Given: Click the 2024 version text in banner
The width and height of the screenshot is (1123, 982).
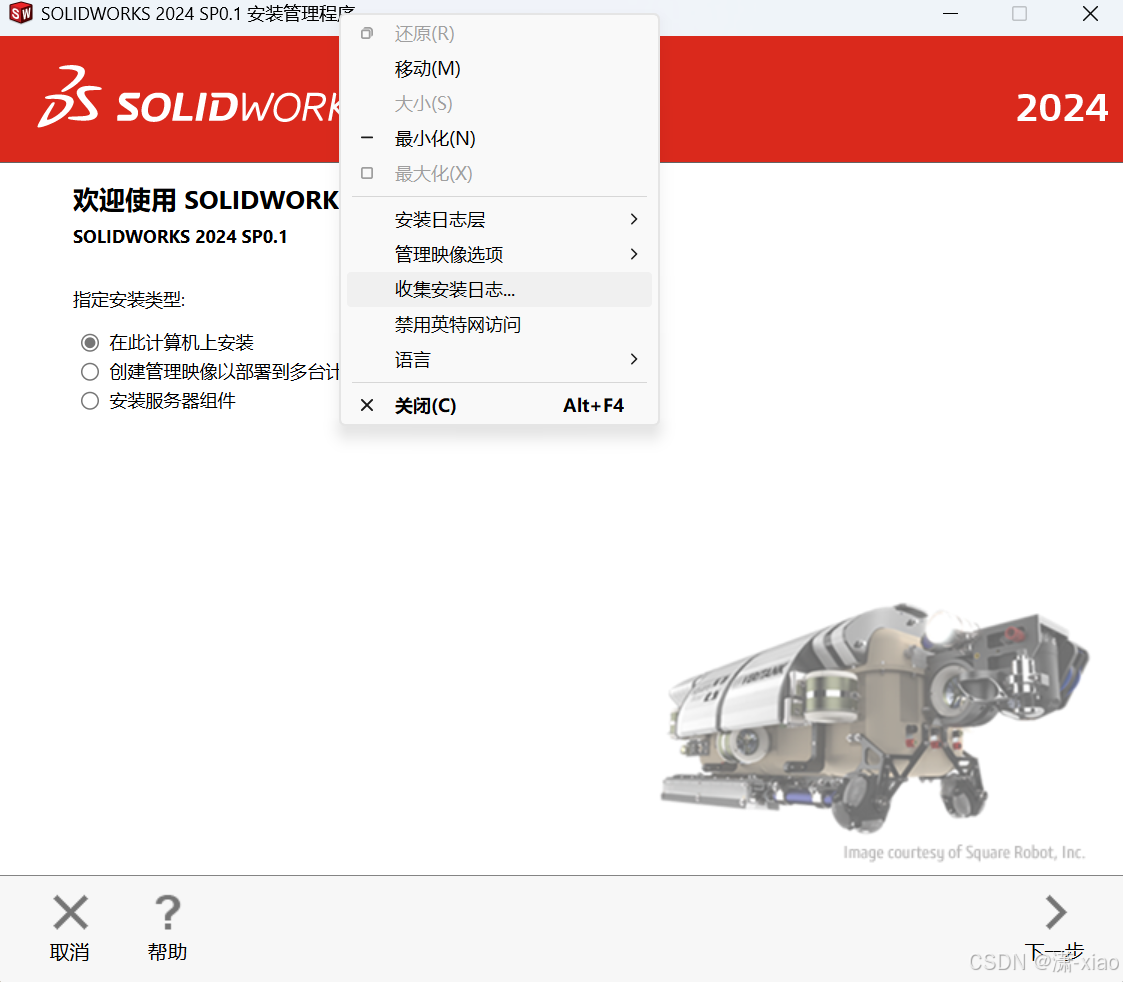Looking at the screenshot, I should point(1062,108).
